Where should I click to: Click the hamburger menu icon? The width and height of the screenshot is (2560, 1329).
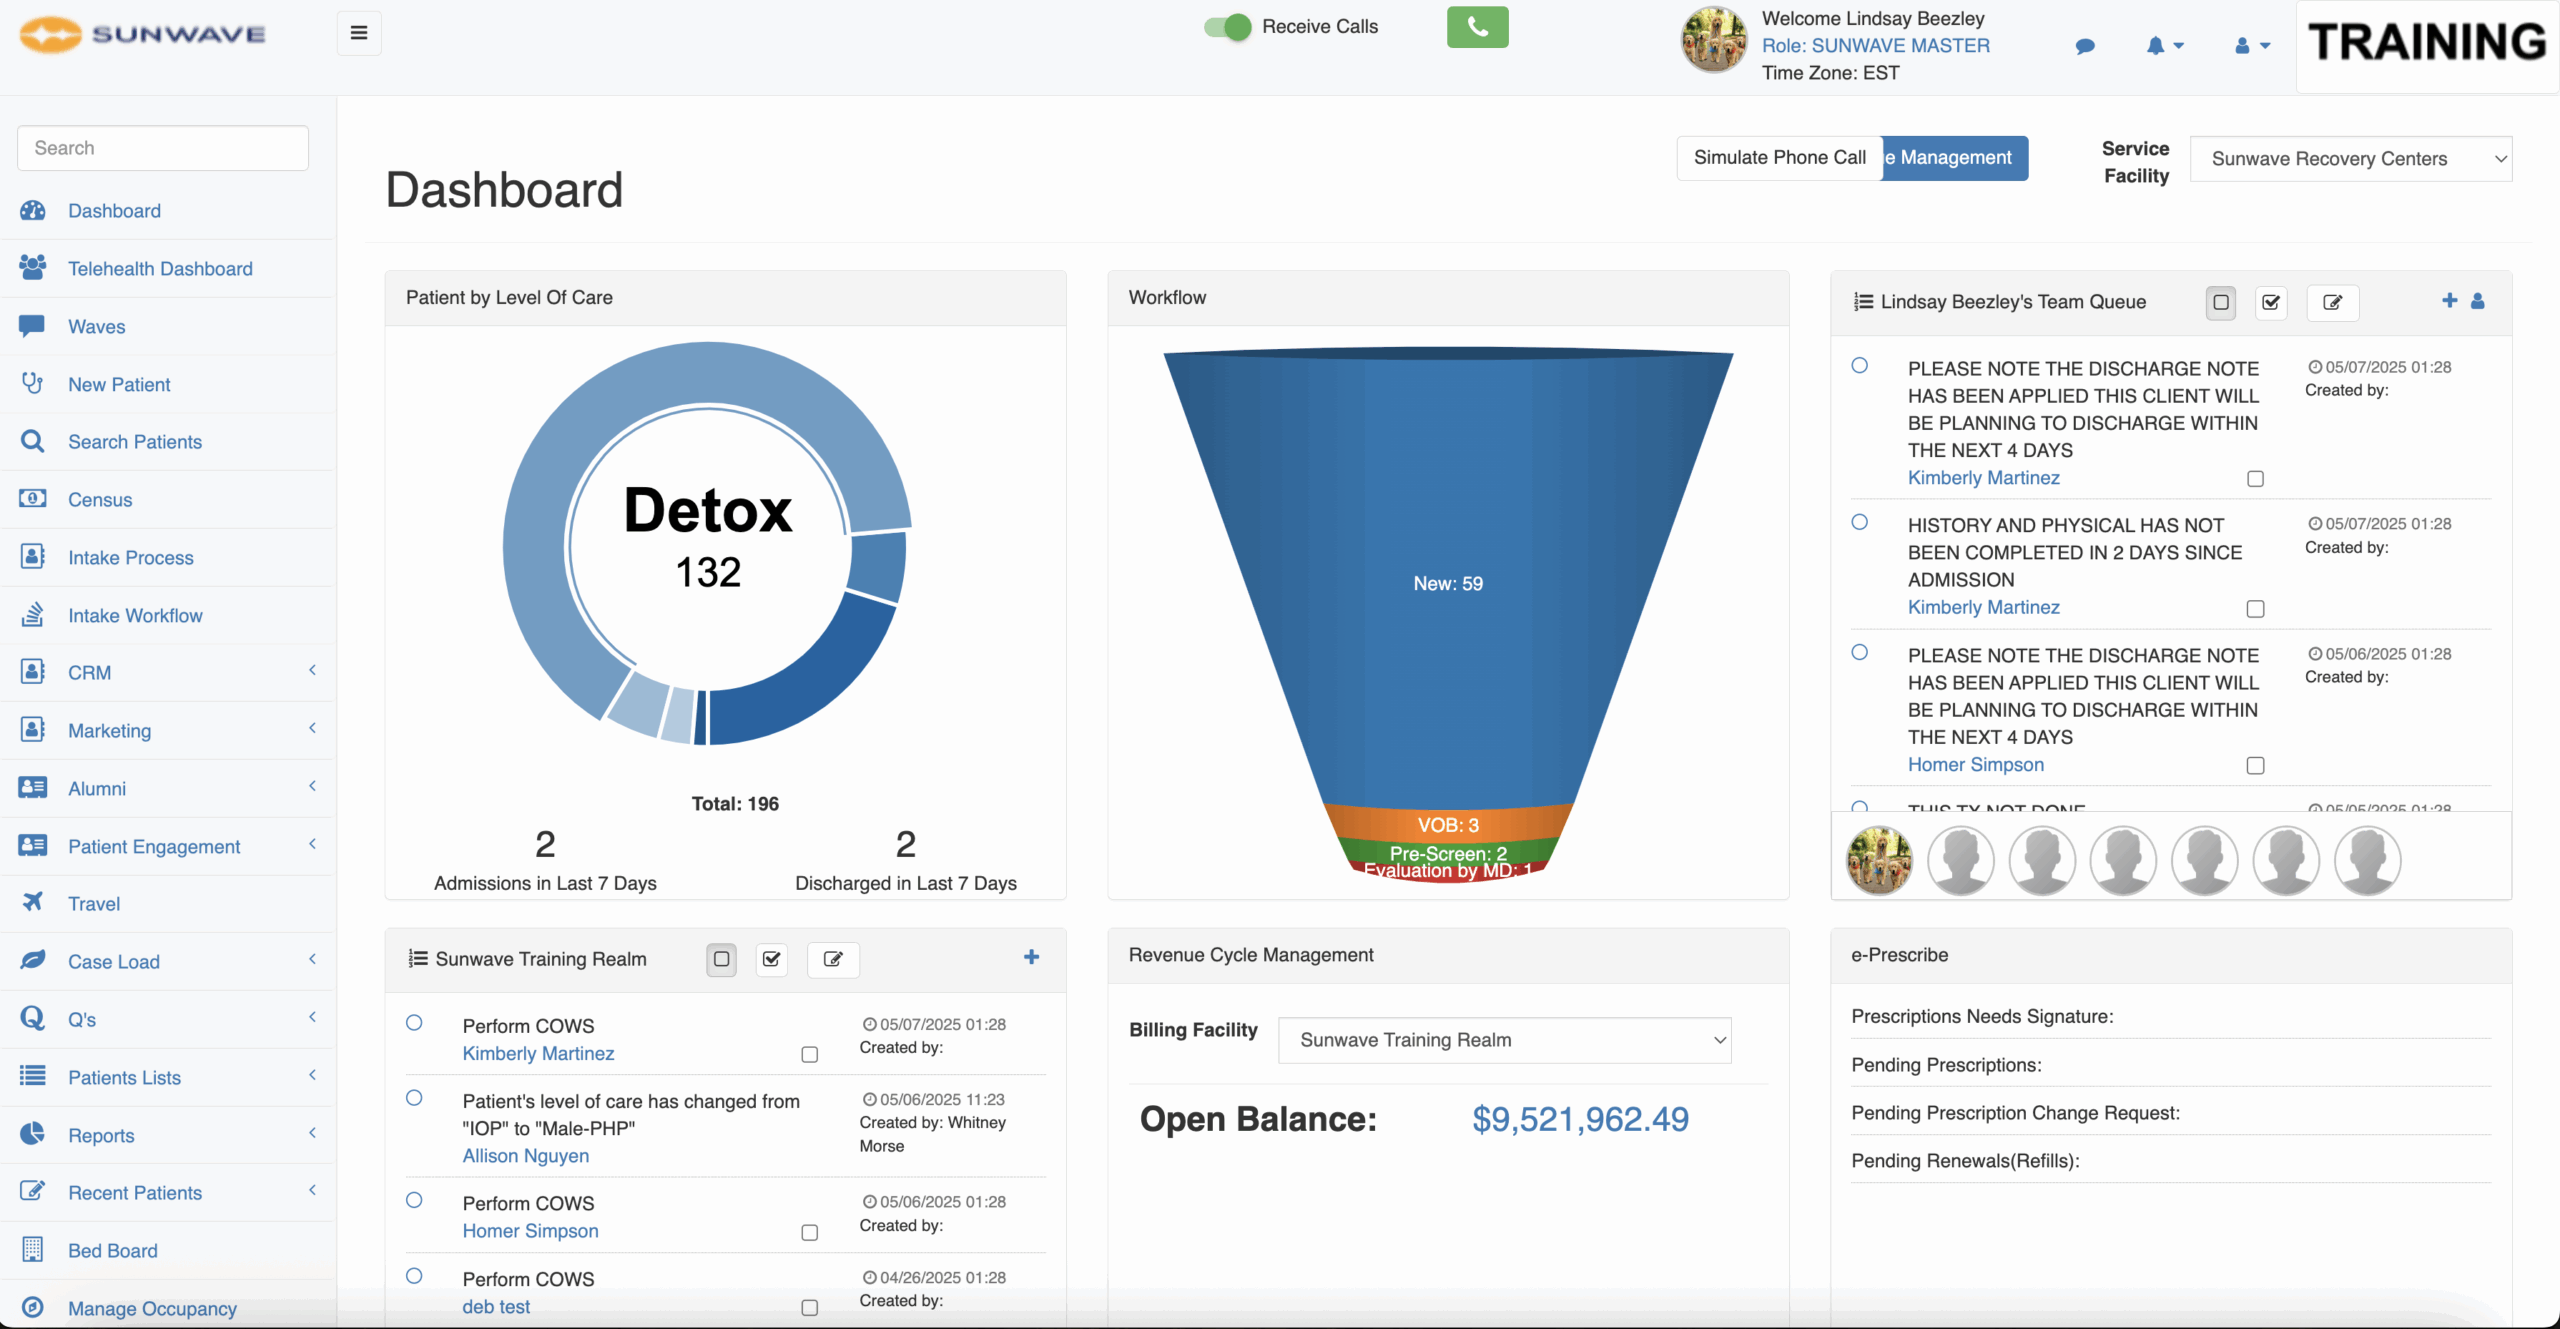click(359, 33)
